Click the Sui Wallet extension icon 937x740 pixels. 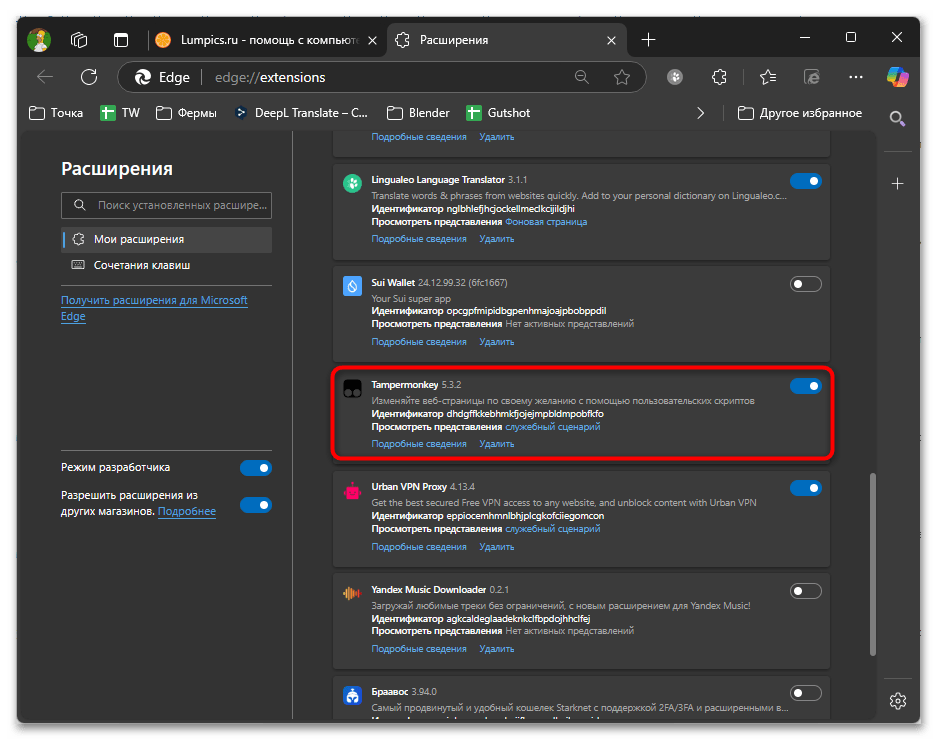pos(353,286)
